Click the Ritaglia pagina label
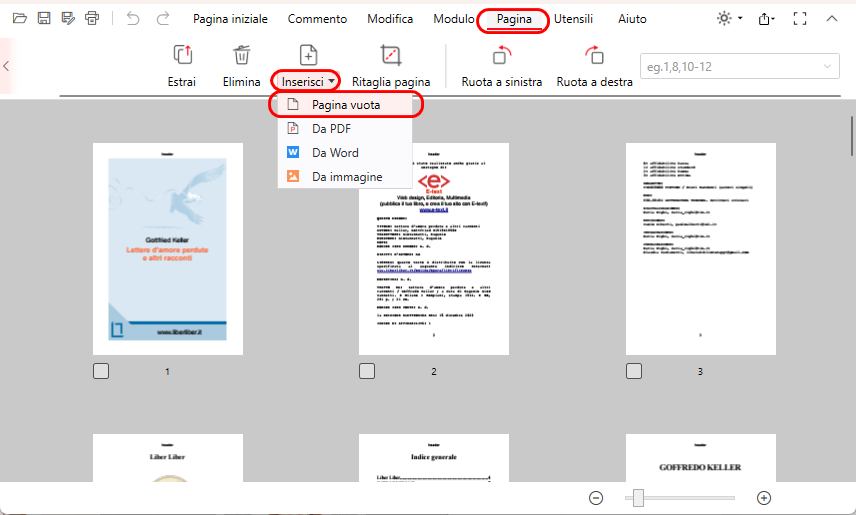The width and height of the screenshot is (856, 515). 391,82
